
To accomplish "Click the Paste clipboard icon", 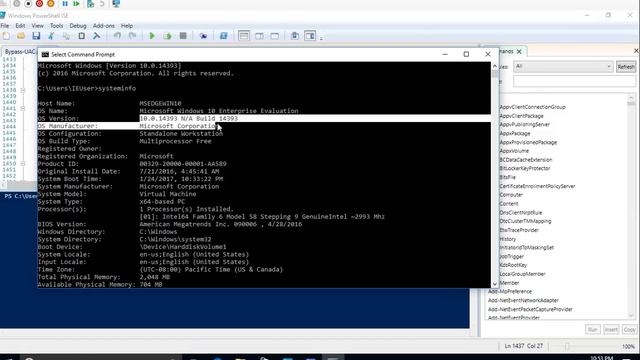I will click(x=82, y=36).
